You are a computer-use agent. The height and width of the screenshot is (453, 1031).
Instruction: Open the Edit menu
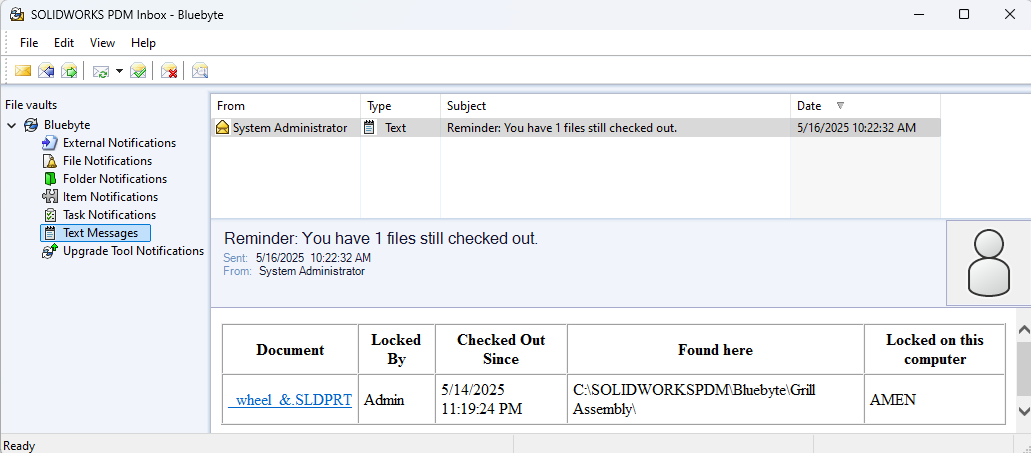64,43
